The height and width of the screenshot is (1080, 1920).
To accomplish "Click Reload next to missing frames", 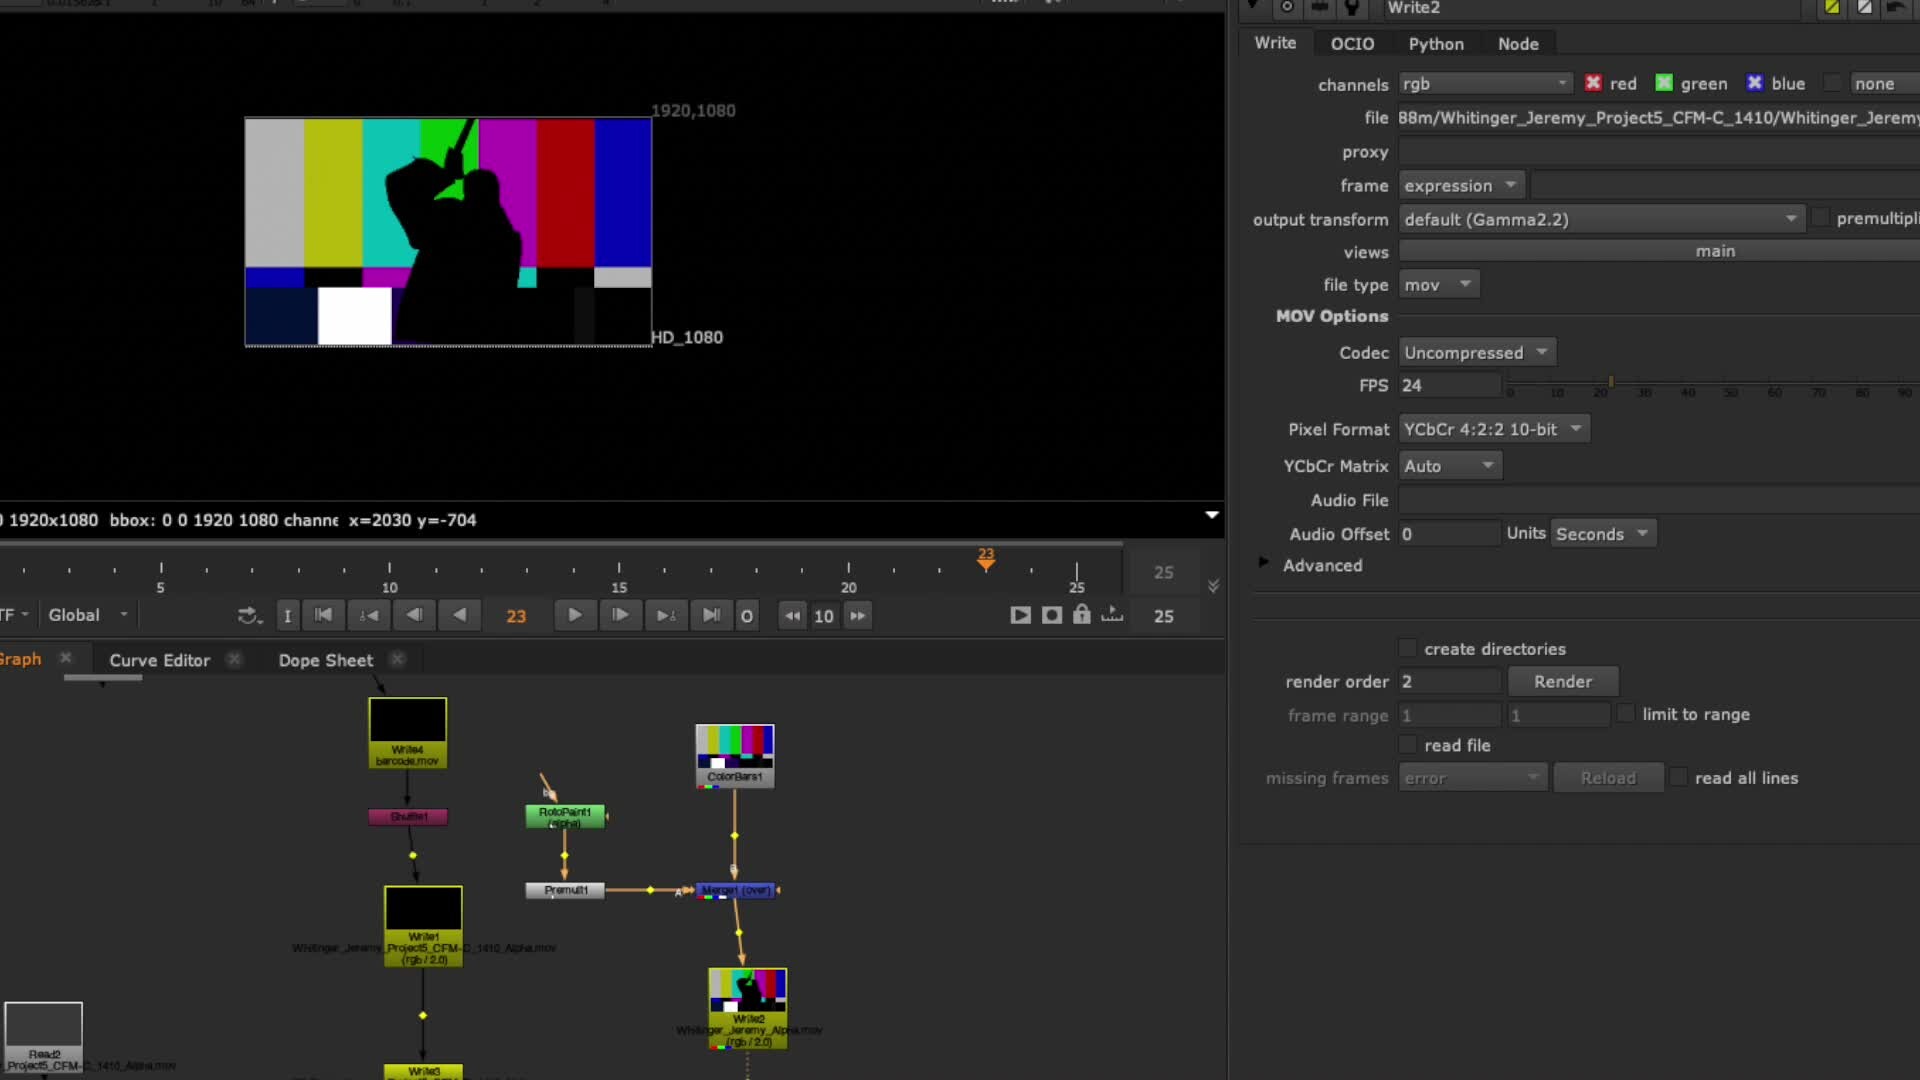I will click(x=1607, y=777).
